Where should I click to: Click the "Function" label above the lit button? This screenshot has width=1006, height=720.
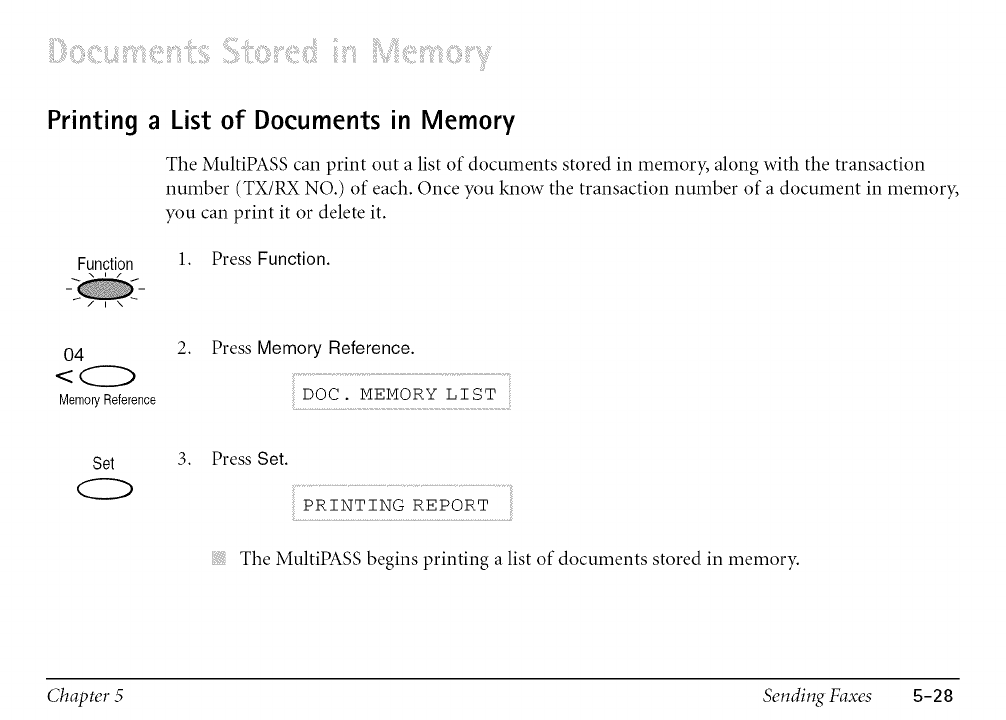(105, 265)
